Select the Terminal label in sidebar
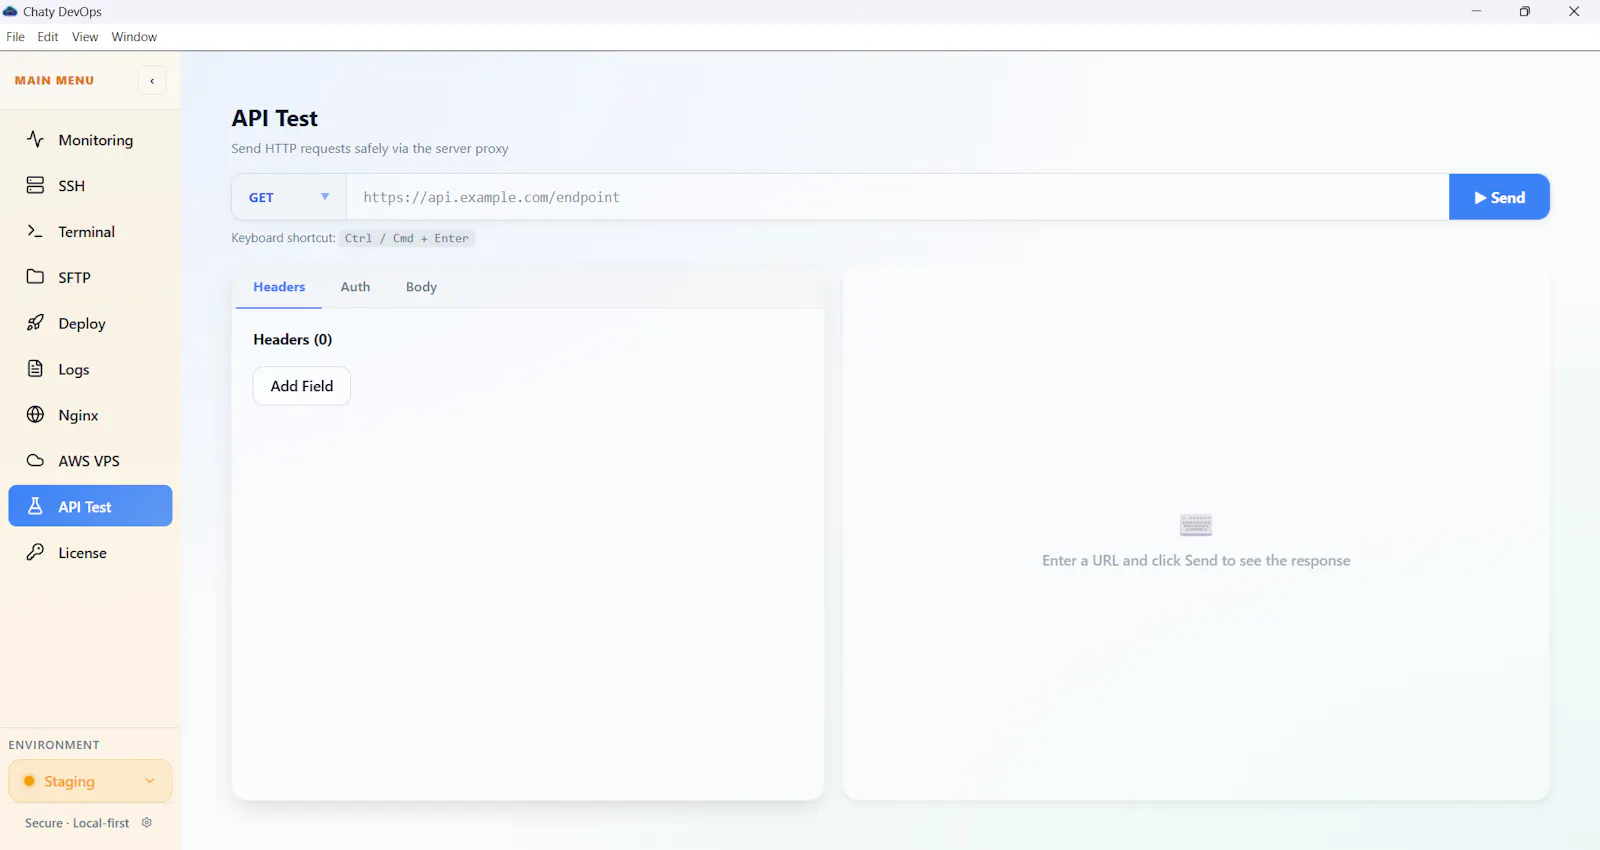1600x850 pixels. tap(87, 232)
